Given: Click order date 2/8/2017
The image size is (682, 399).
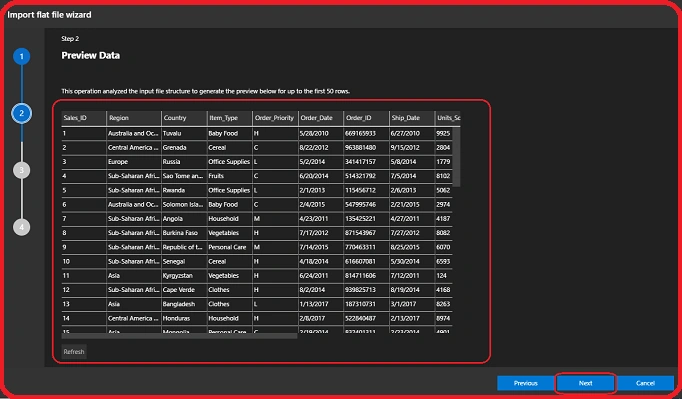Looking at the screenshot, I should [x=321, y=318].
